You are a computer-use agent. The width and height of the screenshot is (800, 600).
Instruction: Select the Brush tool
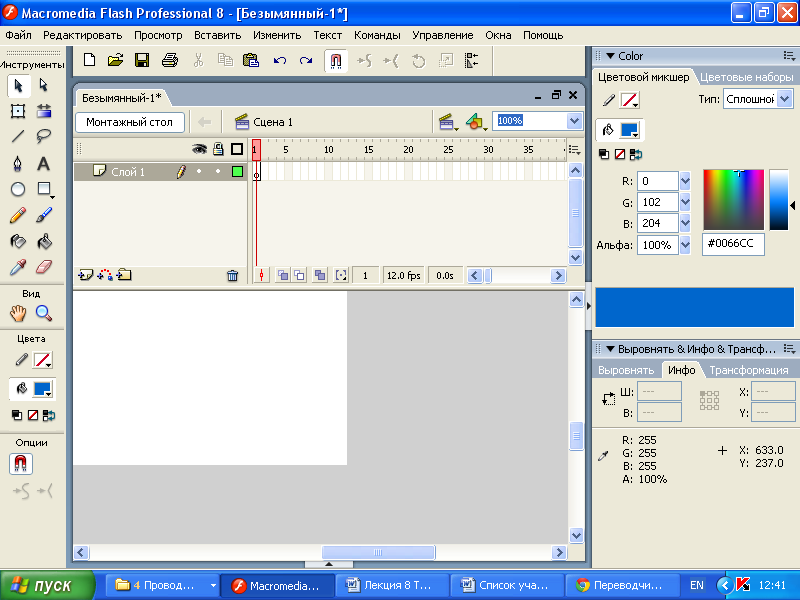click(44, 215)
